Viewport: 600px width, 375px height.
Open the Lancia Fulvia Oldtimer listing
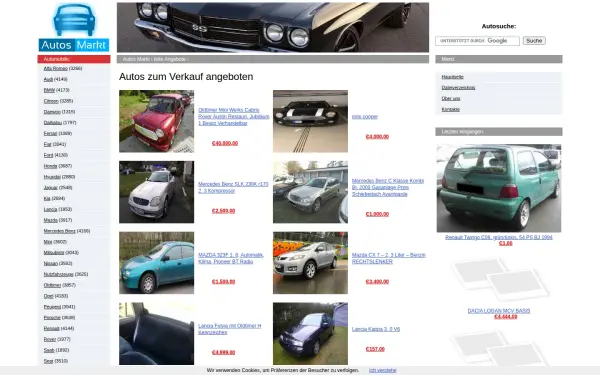230,329
